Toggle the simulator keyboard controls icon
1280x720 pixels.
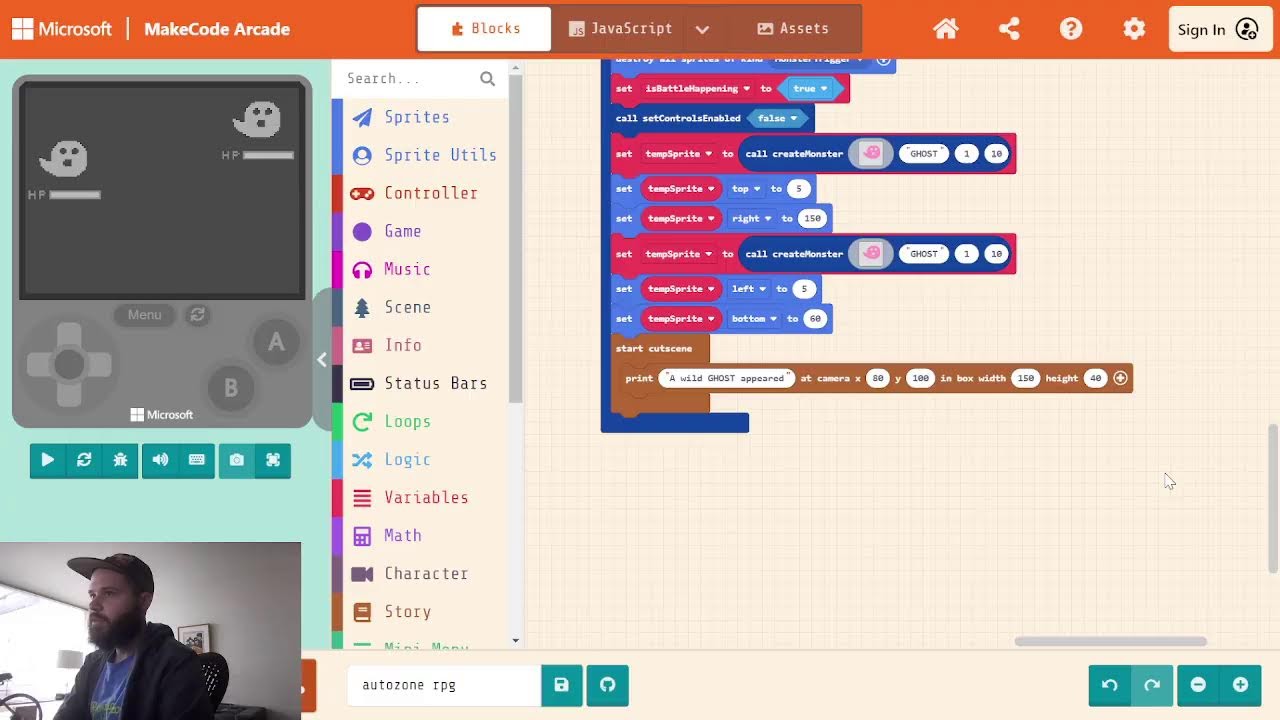tap(197, 460)
